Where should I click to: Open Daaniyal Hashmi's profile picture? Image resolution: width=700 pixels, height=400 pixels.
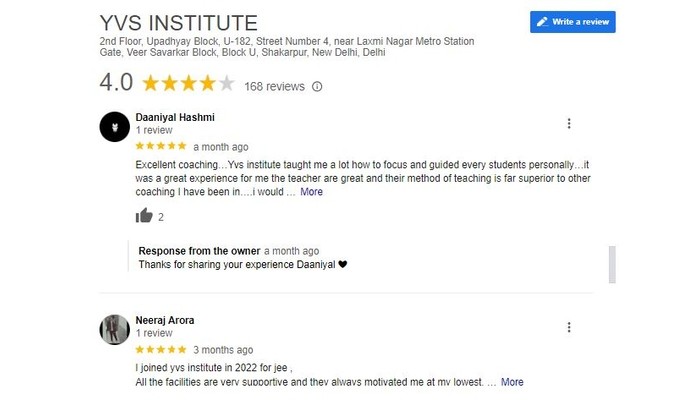coord(115,127)
